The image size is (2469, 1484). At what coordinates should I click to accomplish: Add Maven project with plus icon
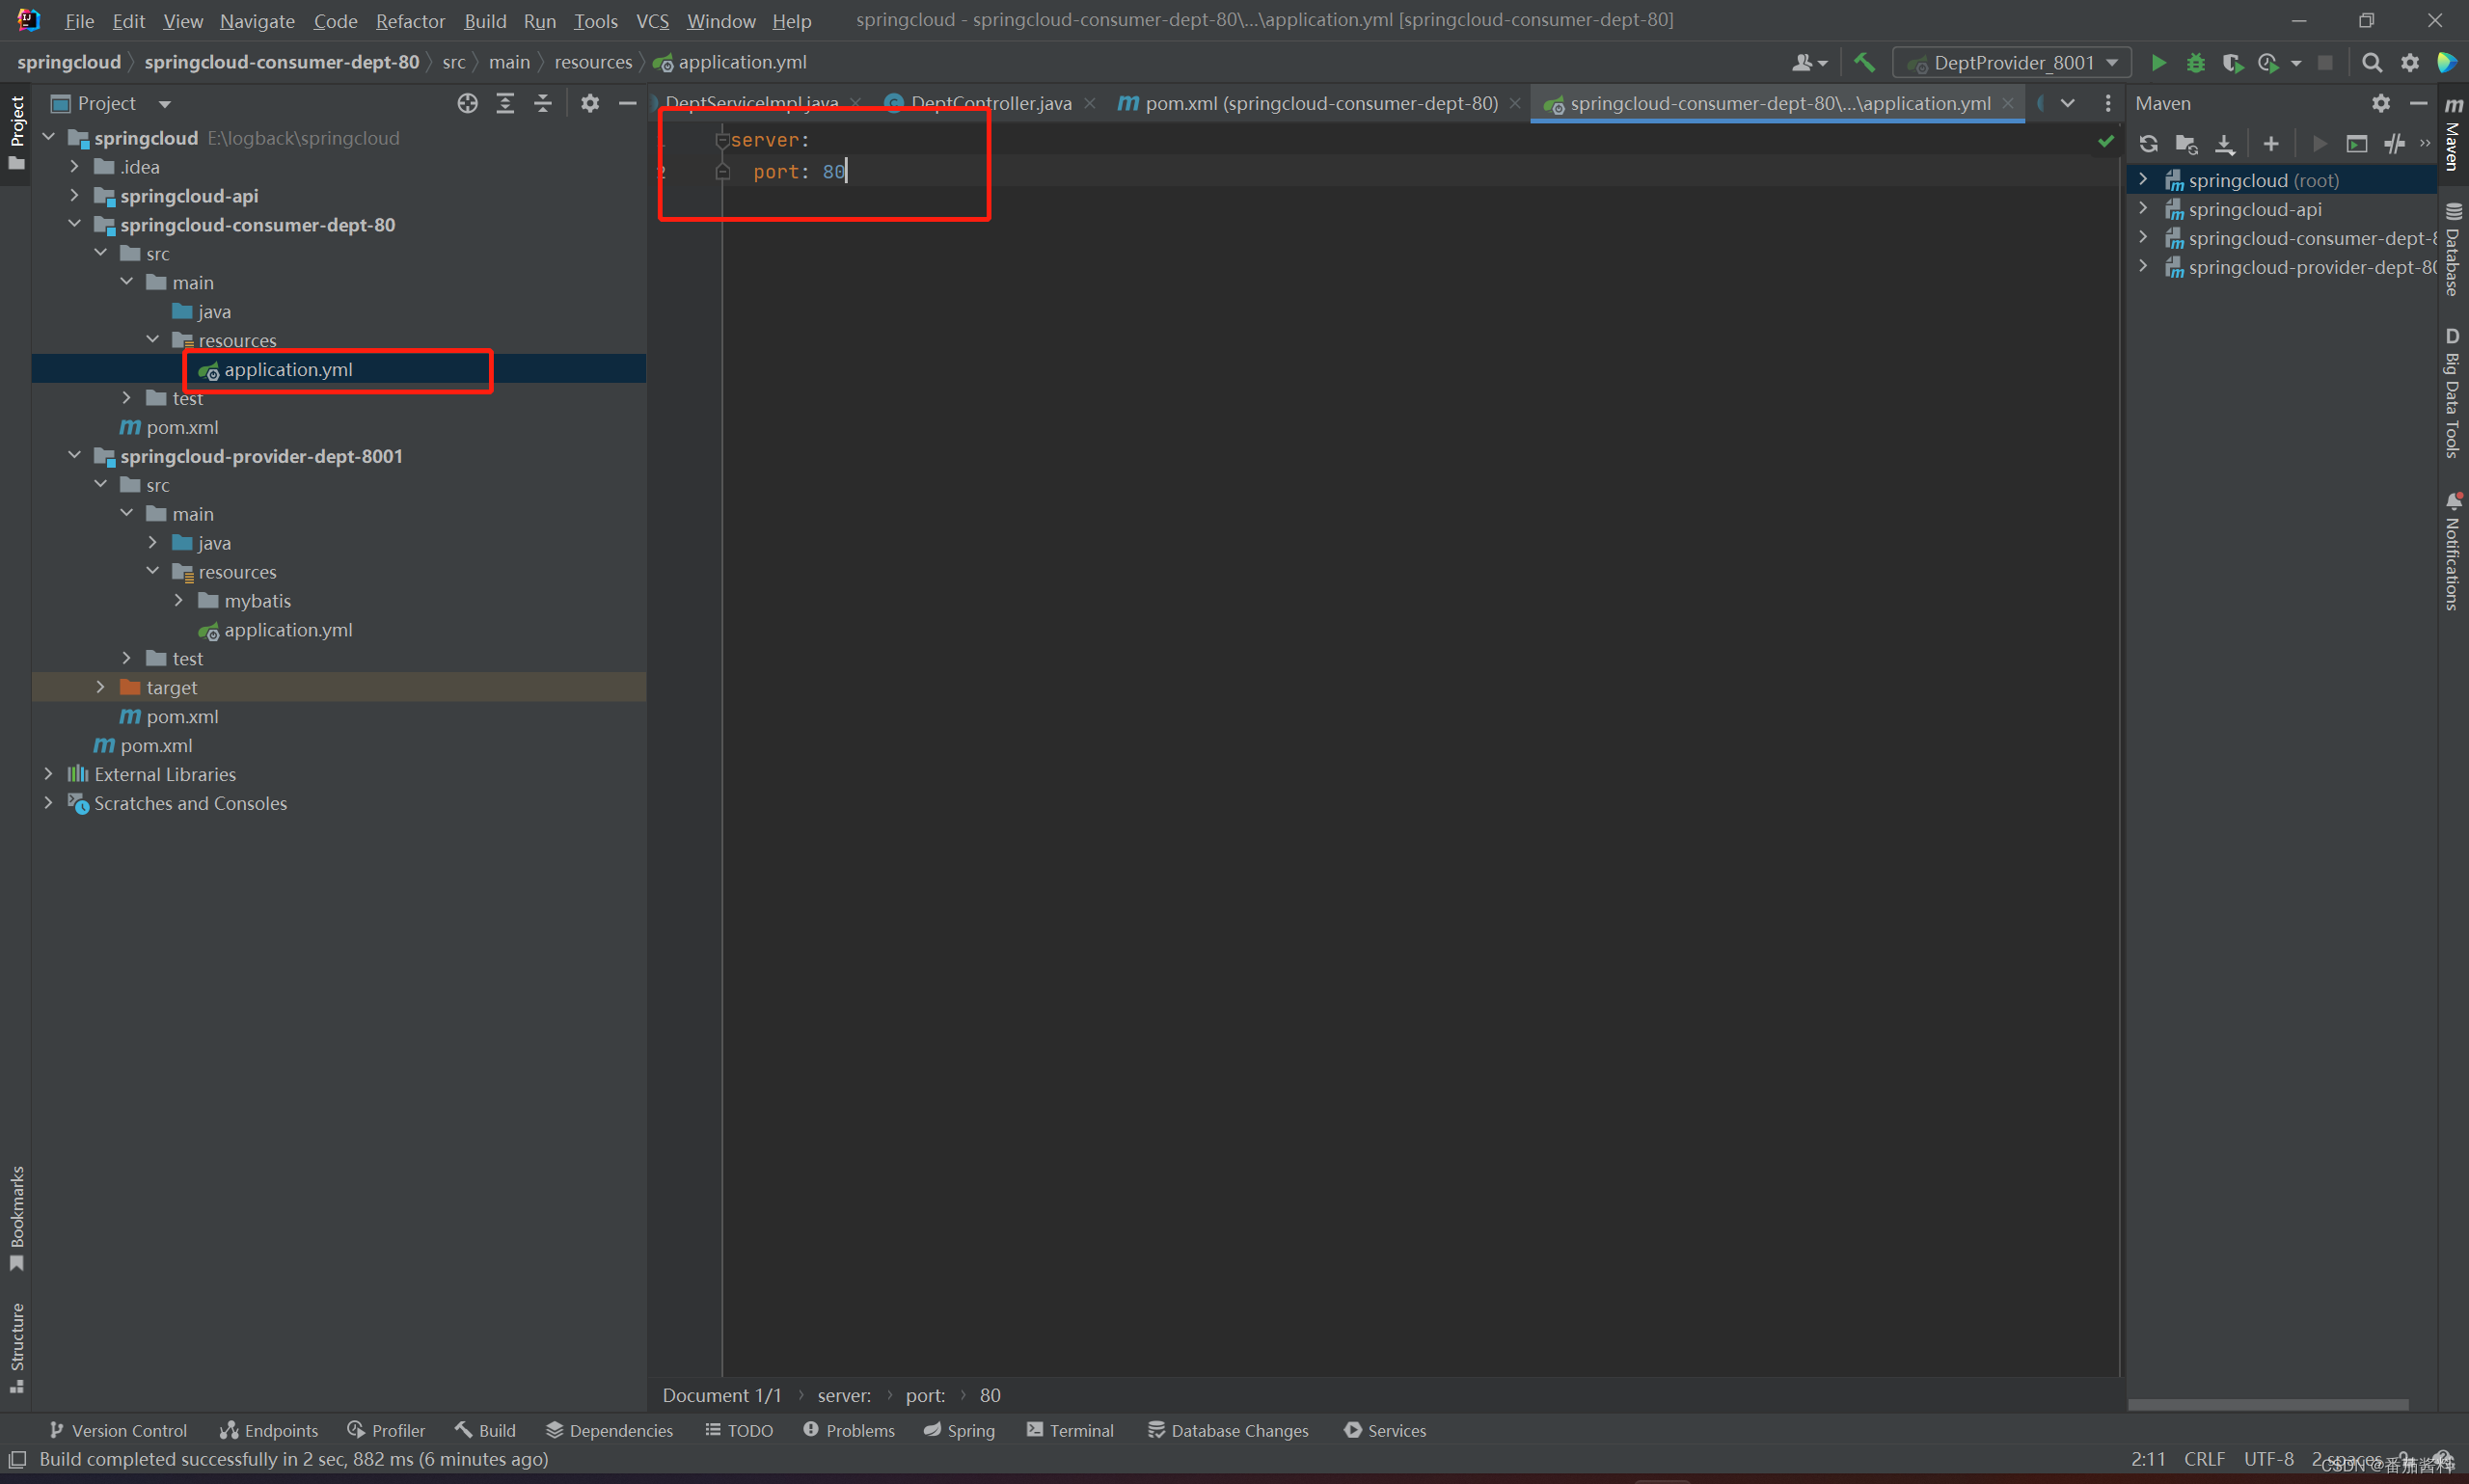tap(2271, 144)
